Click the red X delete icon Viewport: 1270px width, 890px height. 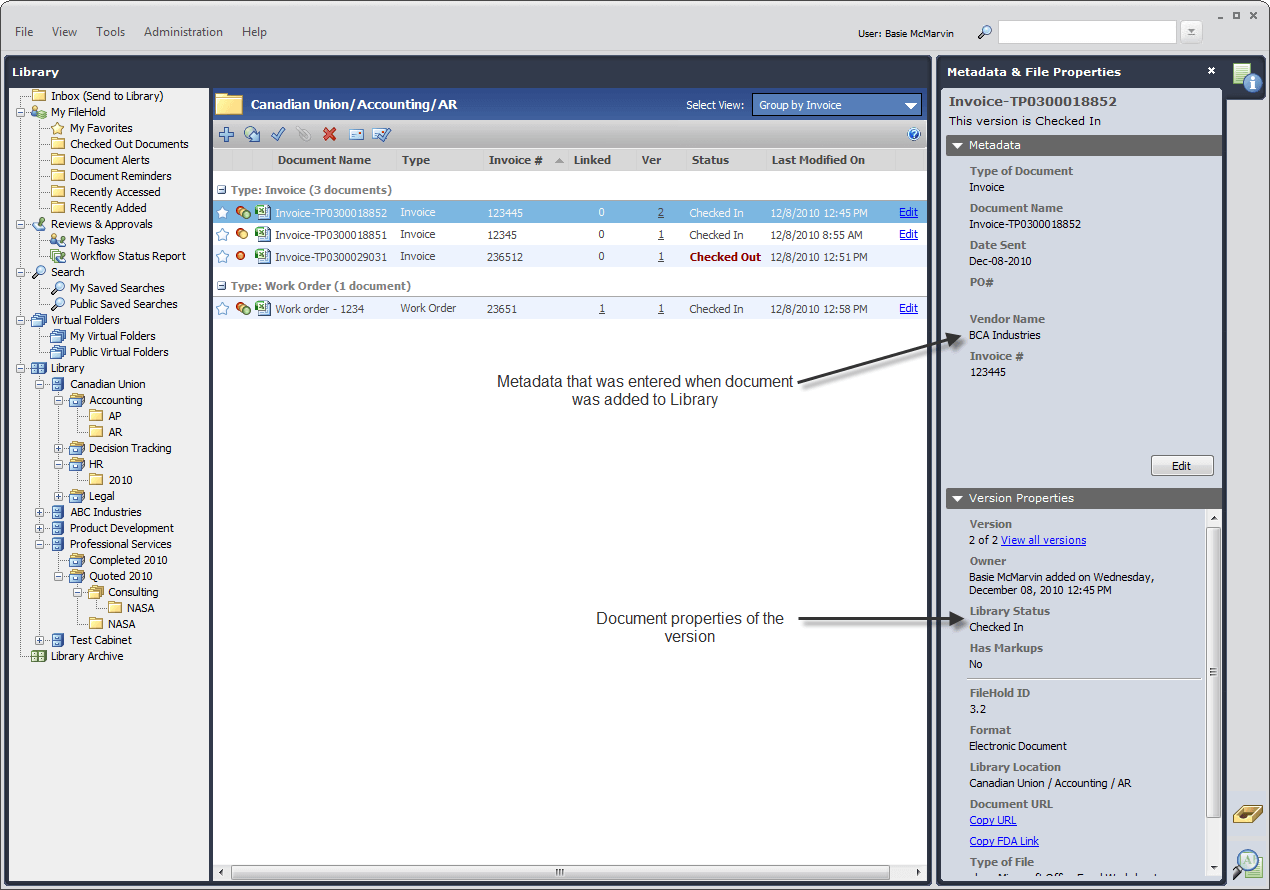pos(330,134)
